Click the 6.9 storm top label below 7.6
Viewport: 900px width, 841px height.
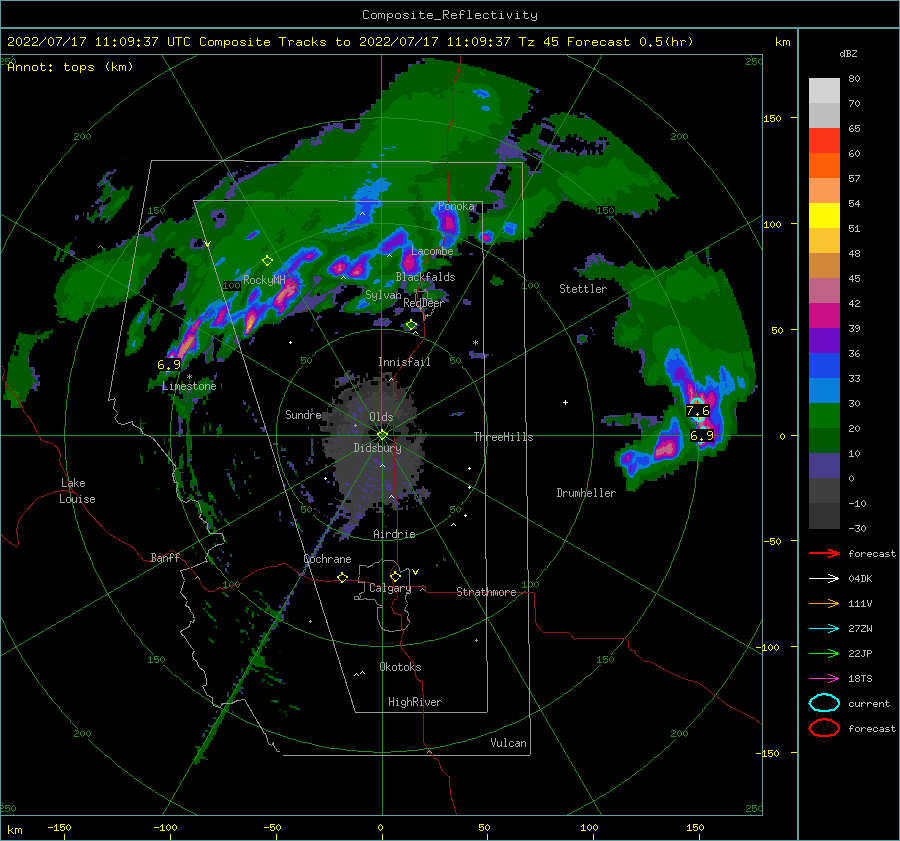701,436
